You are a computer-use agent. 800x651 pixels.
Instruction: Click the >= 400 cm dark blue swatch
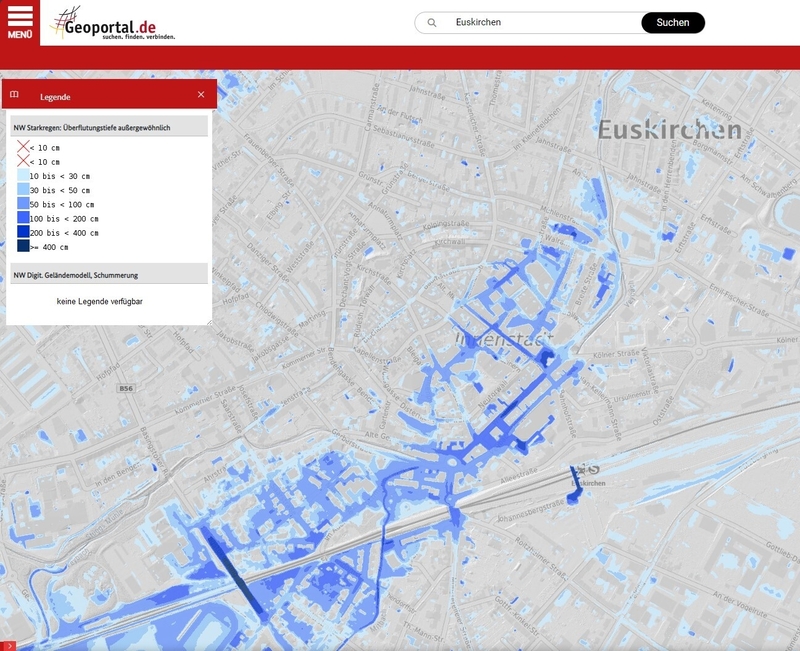pyautogui.click(x=23, y=246)
